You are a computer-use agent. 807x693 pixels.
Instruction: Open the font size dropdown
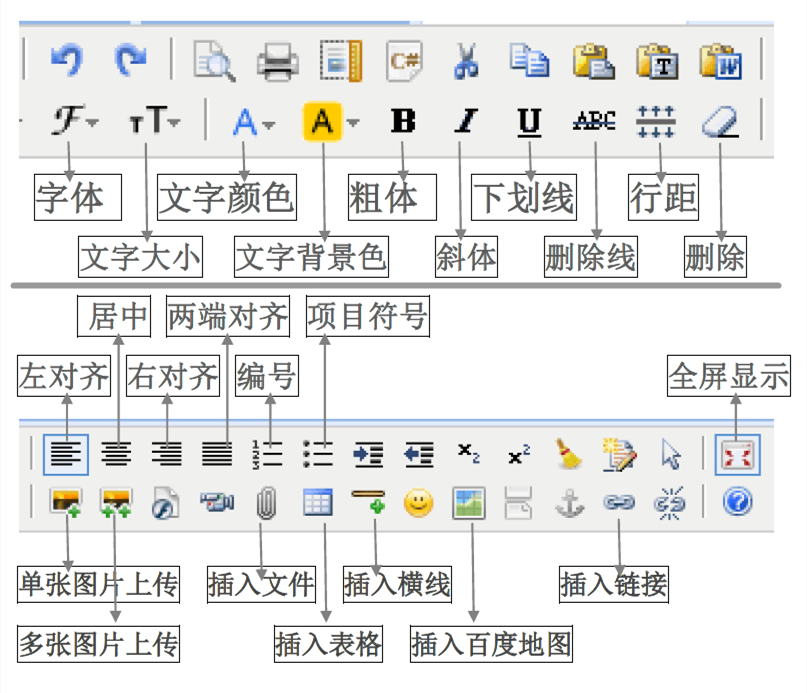(153, 122)
